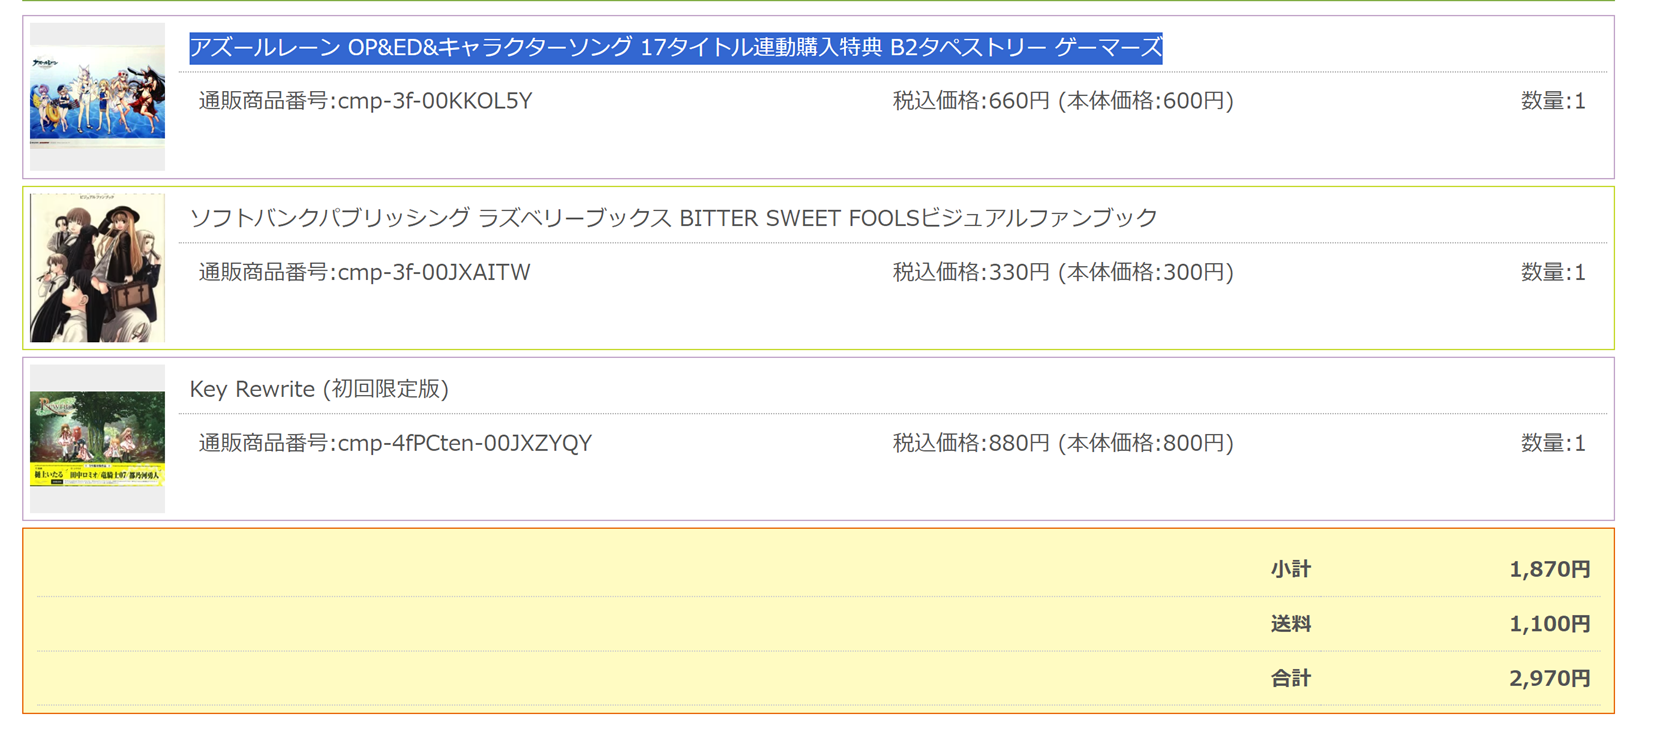Click 数量:1 on the BITTER SWEET FOOLS row
Image resolution: width=1657 pixels, height=738 pixels.
pyautogui.click(x=1552, y=272)
